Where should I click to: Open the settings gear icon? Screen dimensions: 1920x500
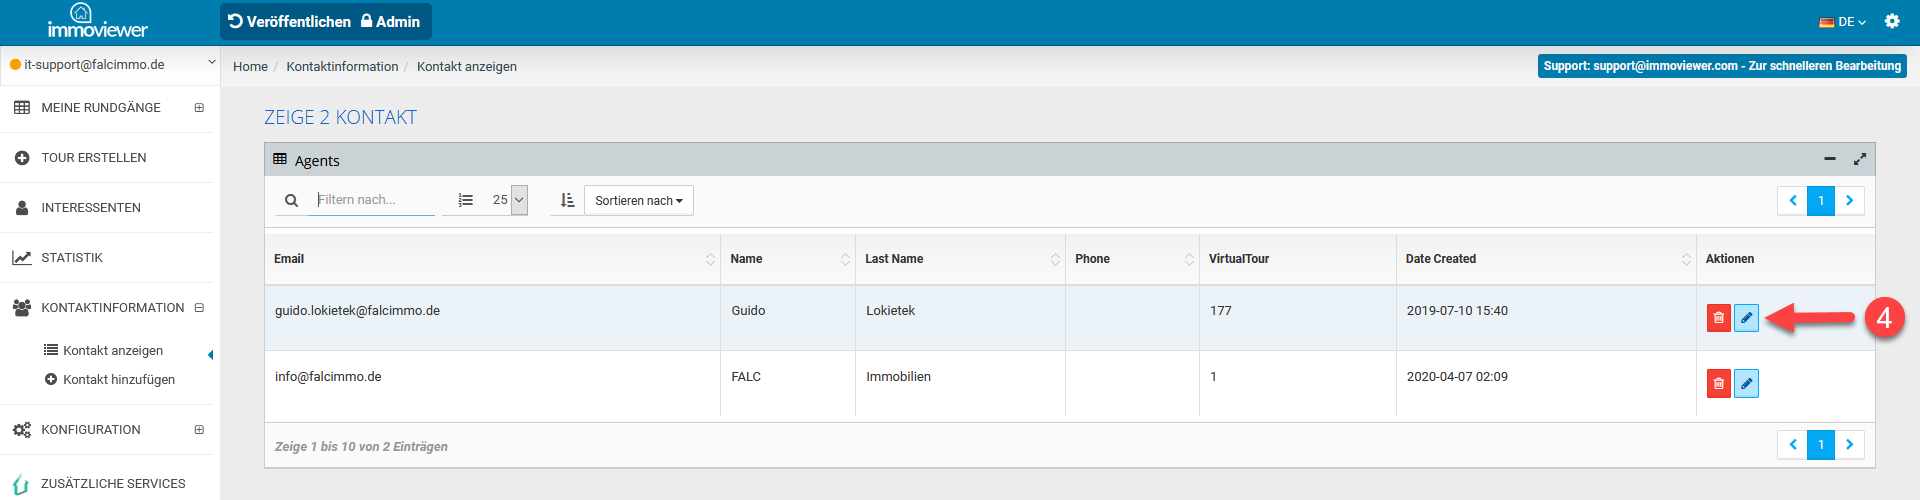pos(1891,21)
